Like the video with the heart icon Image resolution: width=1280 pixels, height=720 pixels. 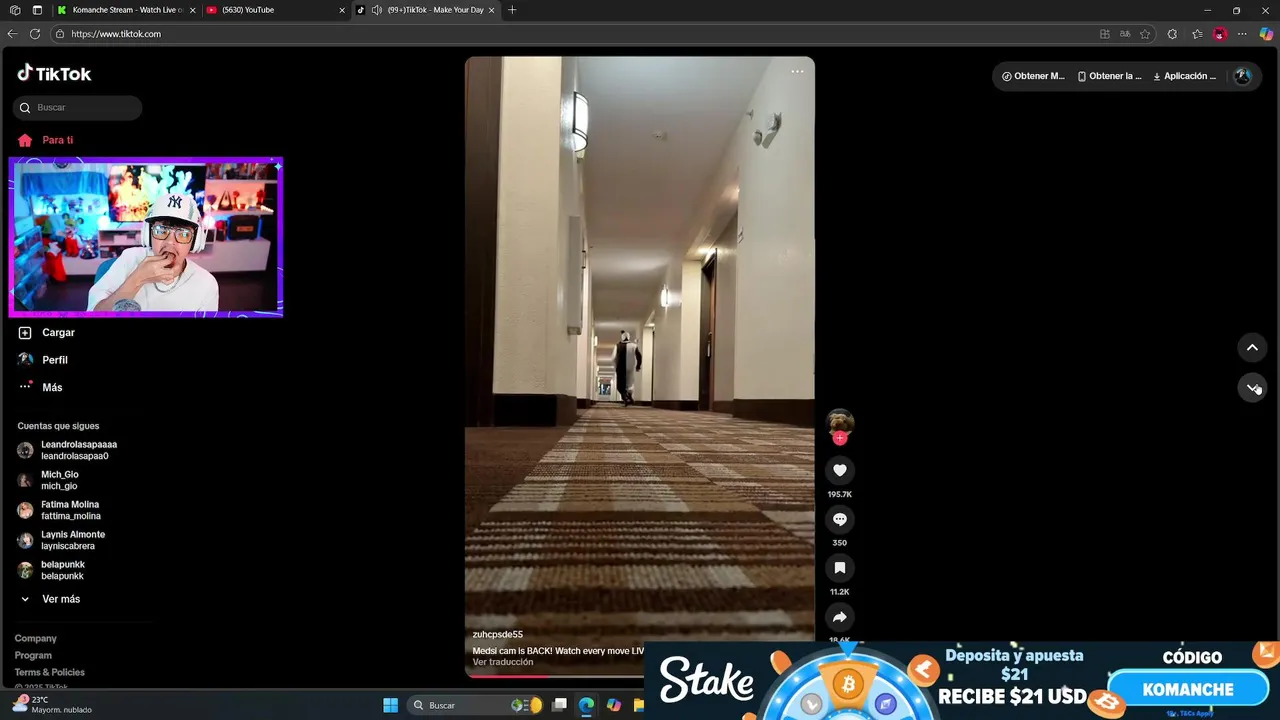pyautogui.click(x=840, y=470)
